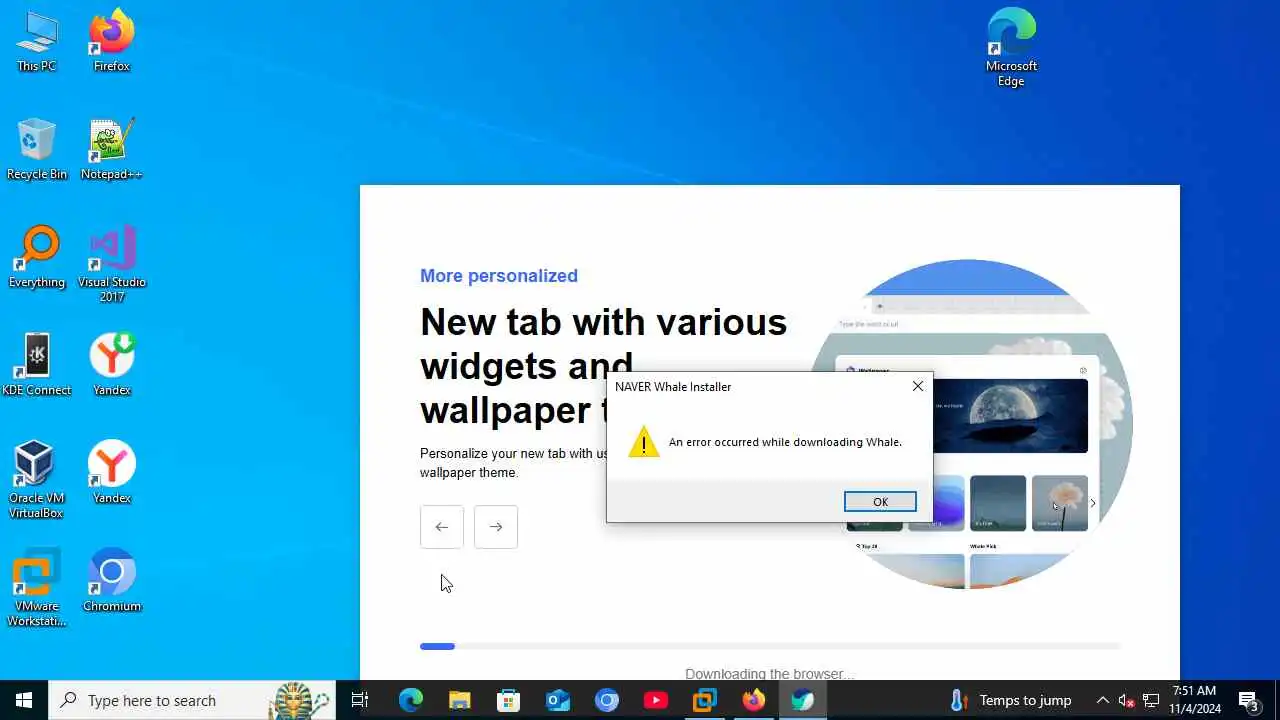The image size is (1280, 720).
Task: Open VMware Workstation desktop shortcut
Action: click(37, 588)
